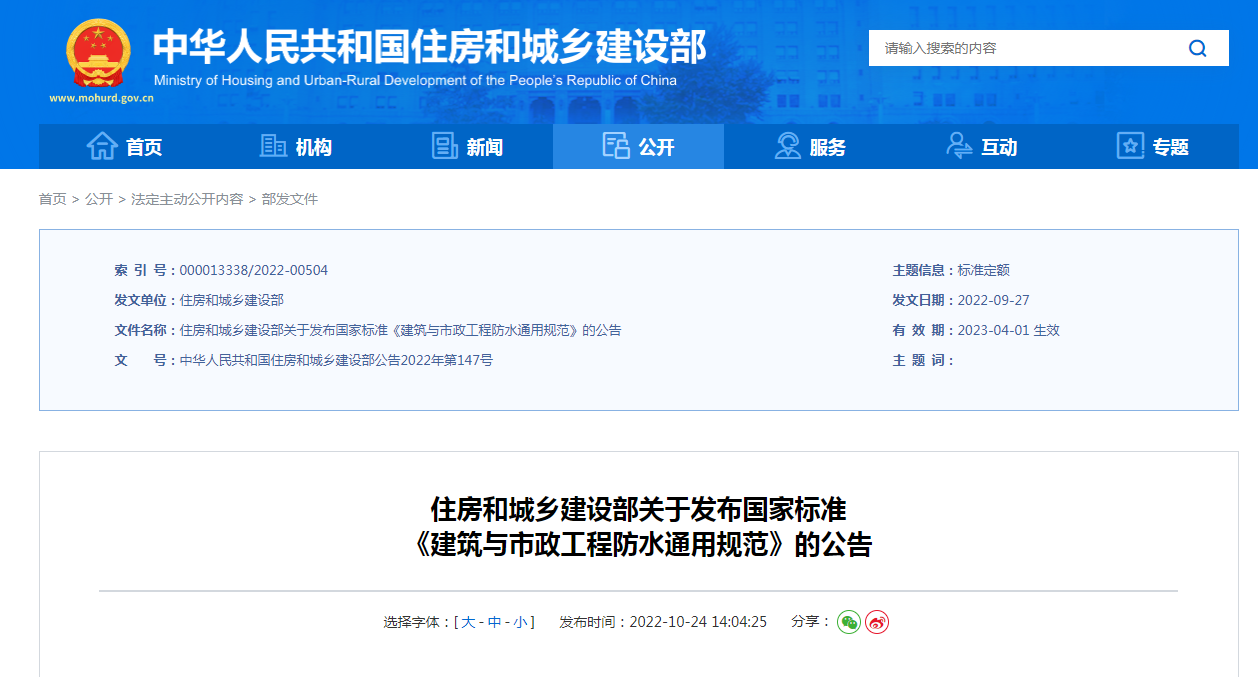Click 公开 in the breadcrumb

pyautogui.click(x=99, y=199)
